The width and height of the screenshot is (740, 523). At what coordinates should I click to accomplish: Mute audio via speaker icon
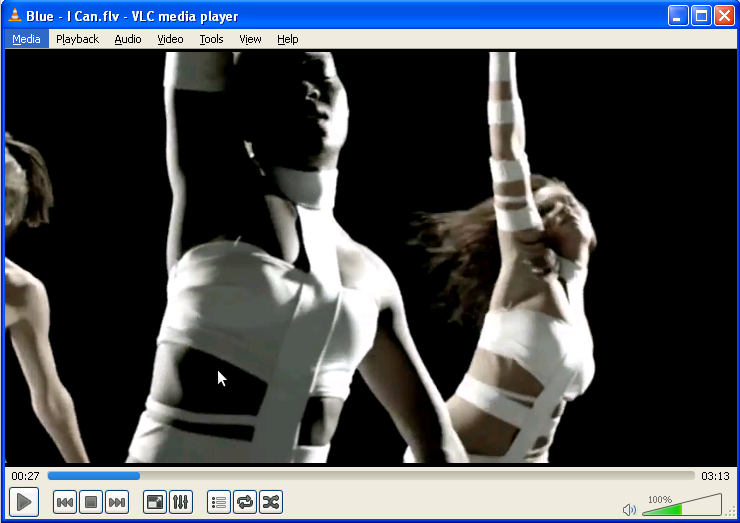629,509
